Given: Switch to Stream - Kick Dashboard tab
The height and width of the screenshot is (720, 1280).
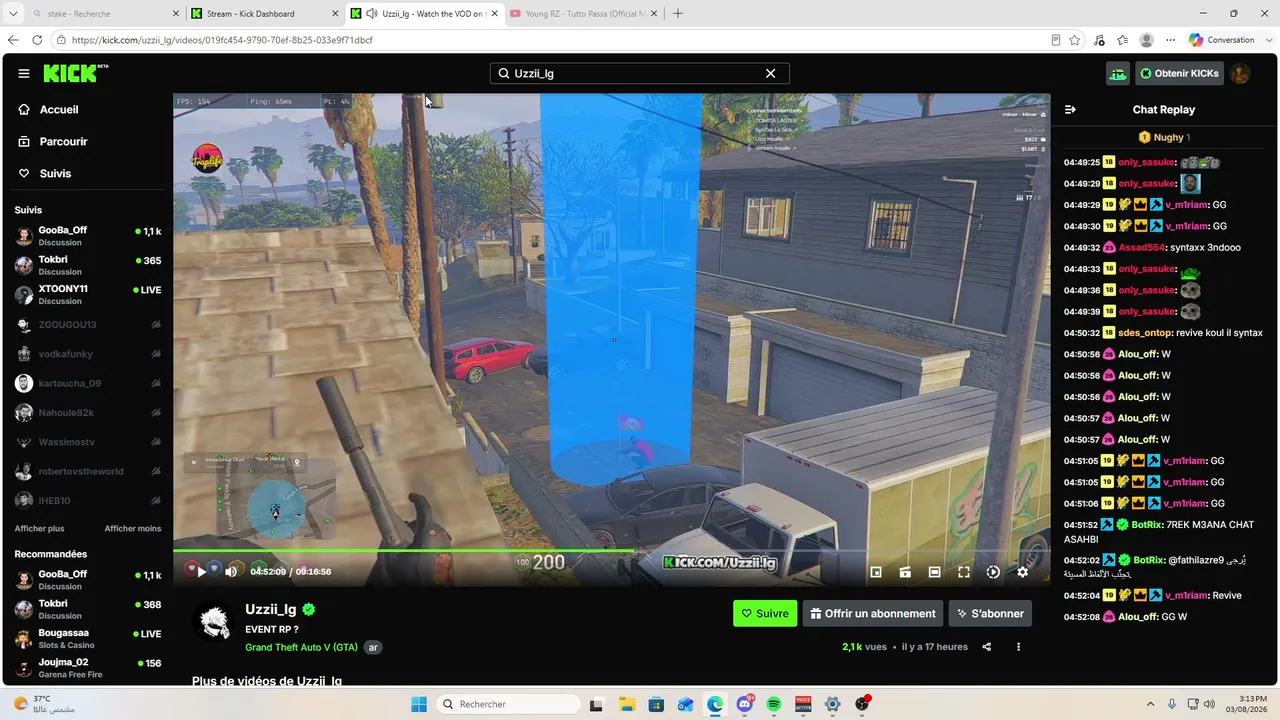Looking at the screenshot, I should pyautogui.click(x=264, y=14).
